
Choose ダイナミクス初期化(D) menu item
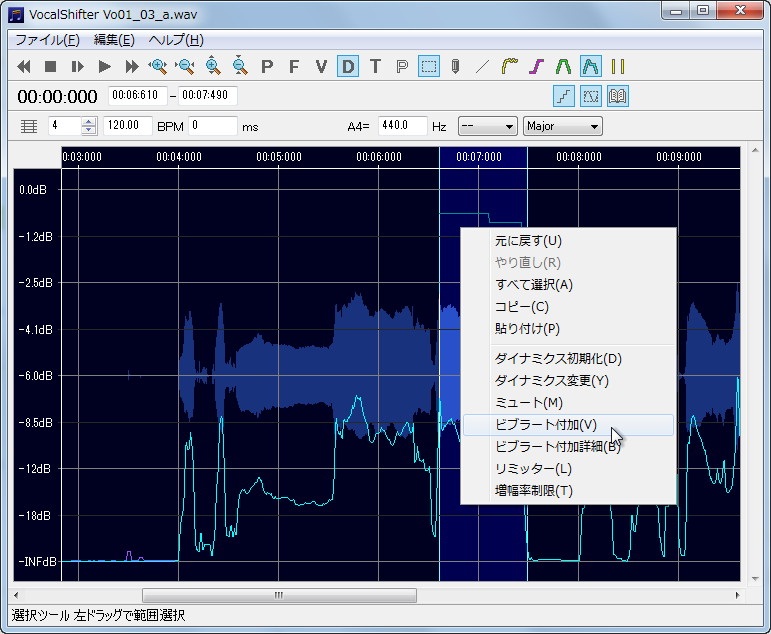coord(568,359)
